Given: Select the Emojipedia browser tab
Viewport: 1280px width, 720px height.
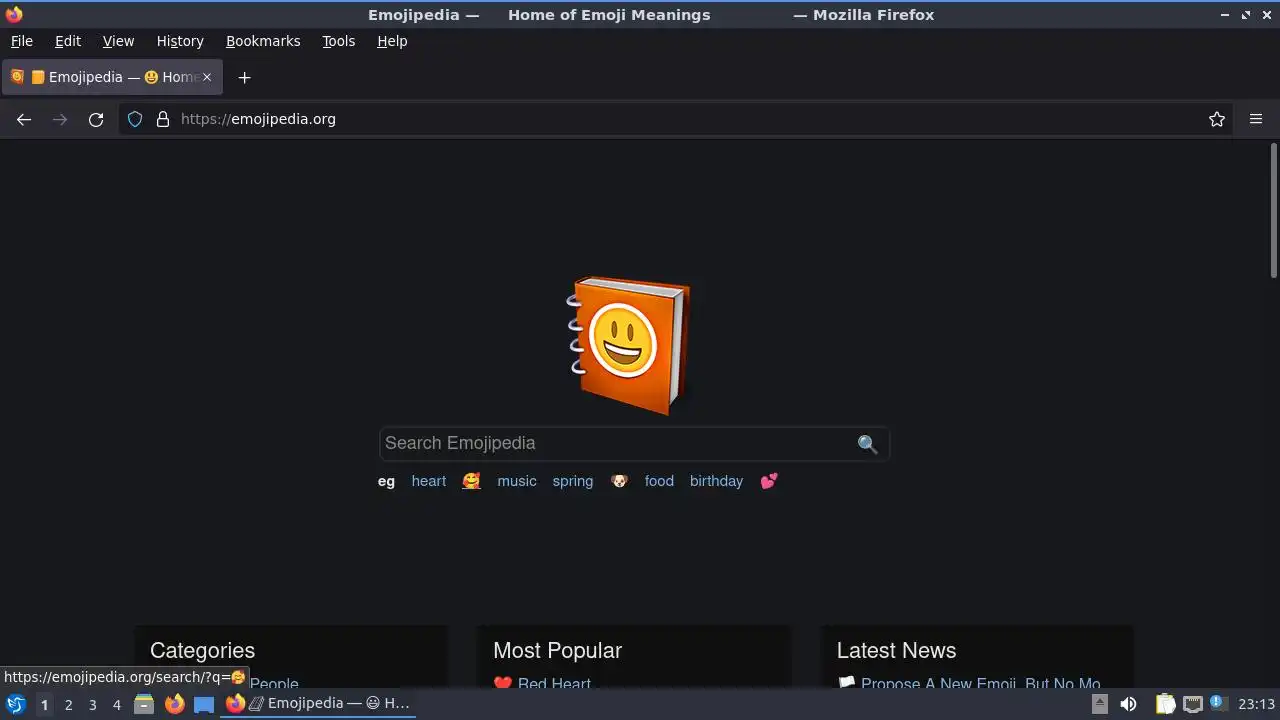Looking at the screenshot, I should pyautogui.click(x=112, y=77).
